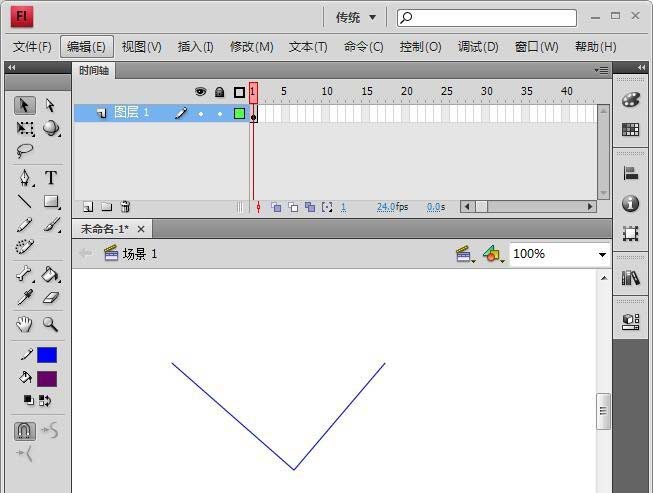Open the 传统 workspace dropdown
The width and height of the screenshot is (653, 493).
point(356,17)
